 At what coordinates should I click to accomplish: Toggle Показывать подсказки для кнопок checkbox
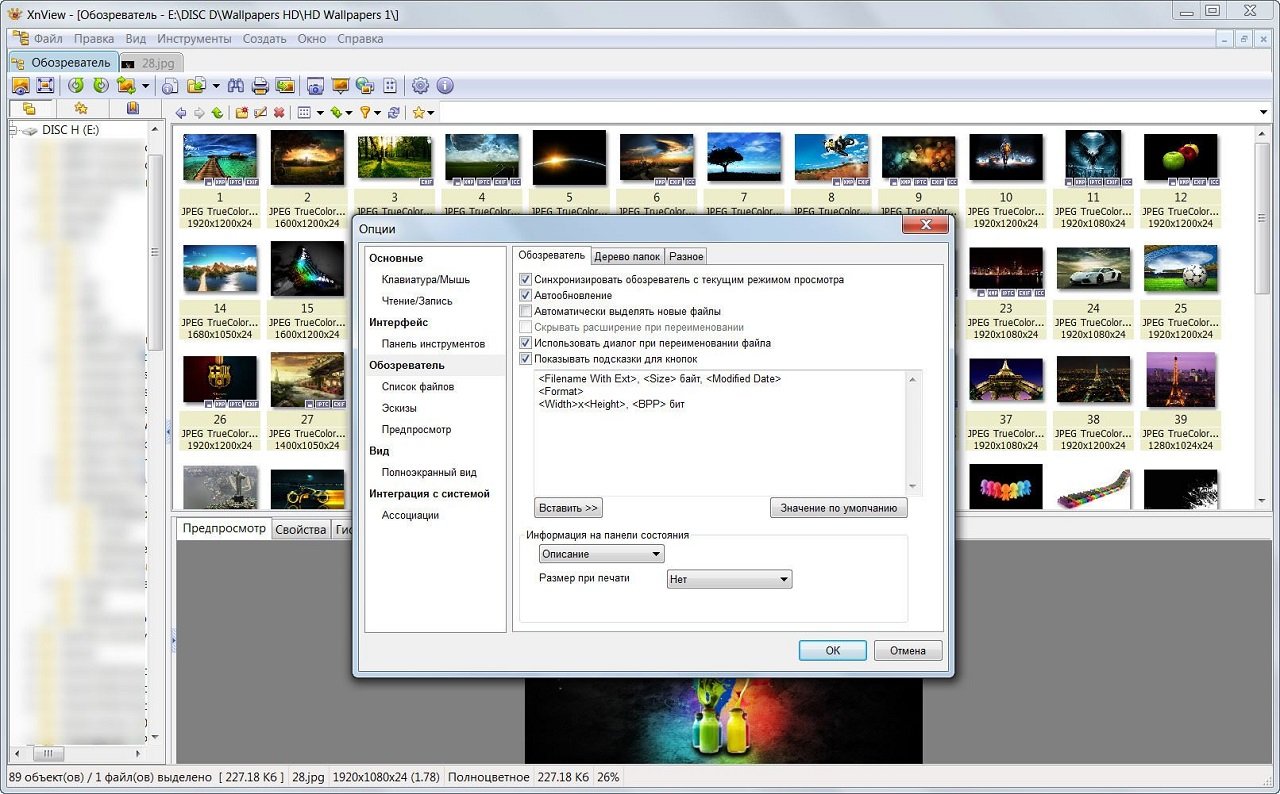526,359
